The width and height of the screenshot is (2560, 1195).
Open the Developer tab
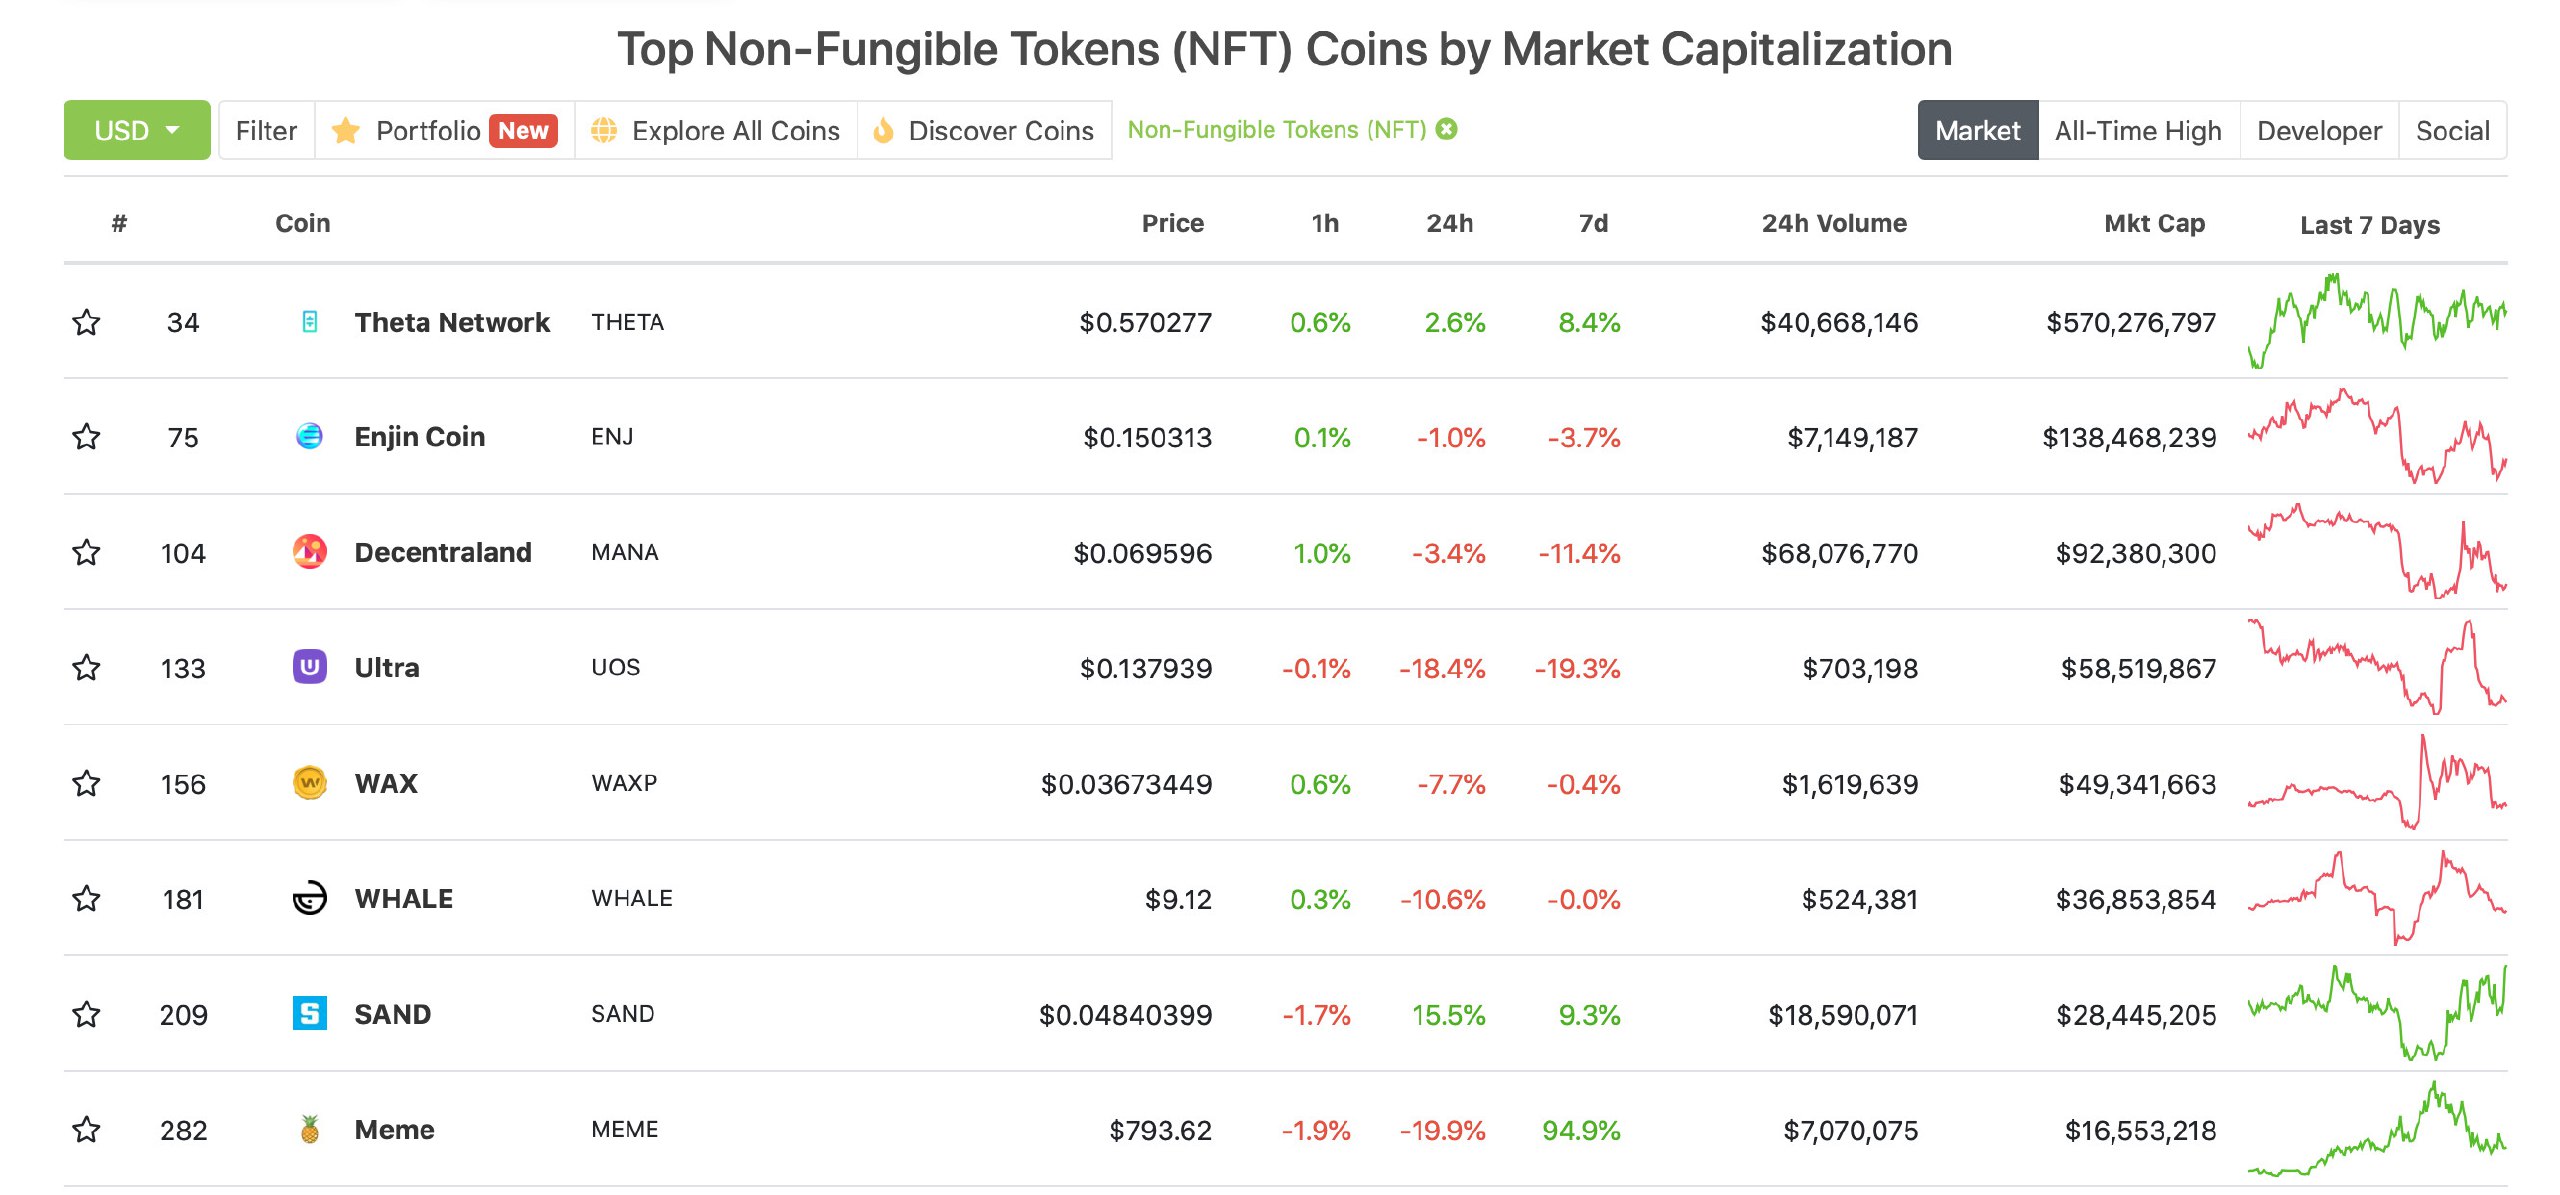(2319, 130)
